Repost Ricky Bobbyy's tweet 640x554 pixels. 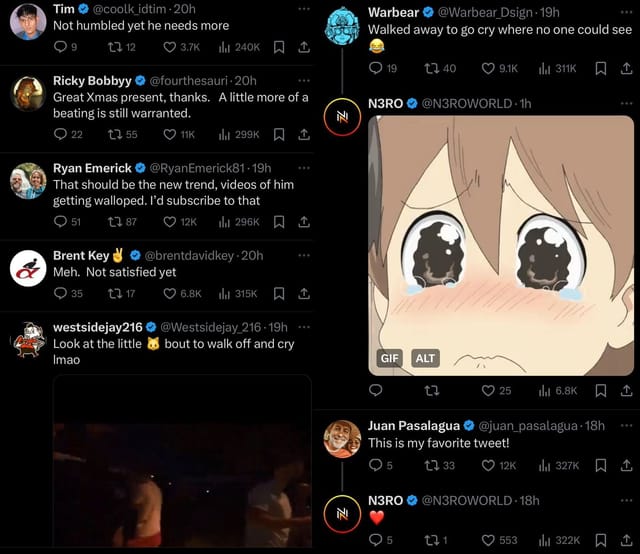click(x=117, y=134)
